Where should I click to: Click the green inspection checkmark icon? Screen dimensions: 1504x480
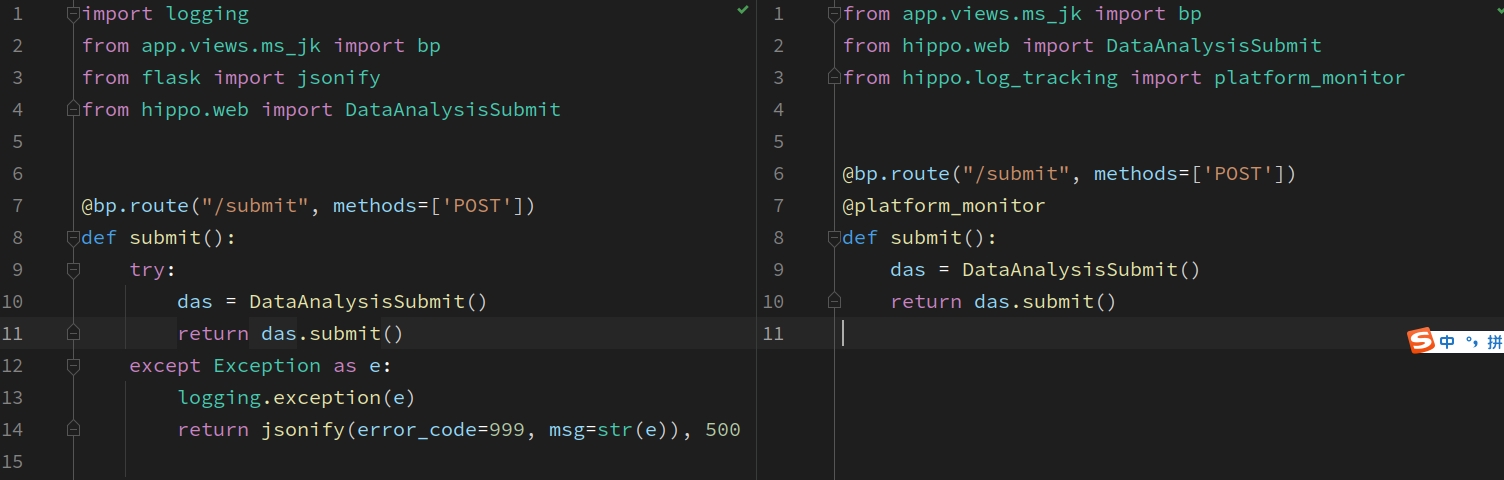[742, 10]
